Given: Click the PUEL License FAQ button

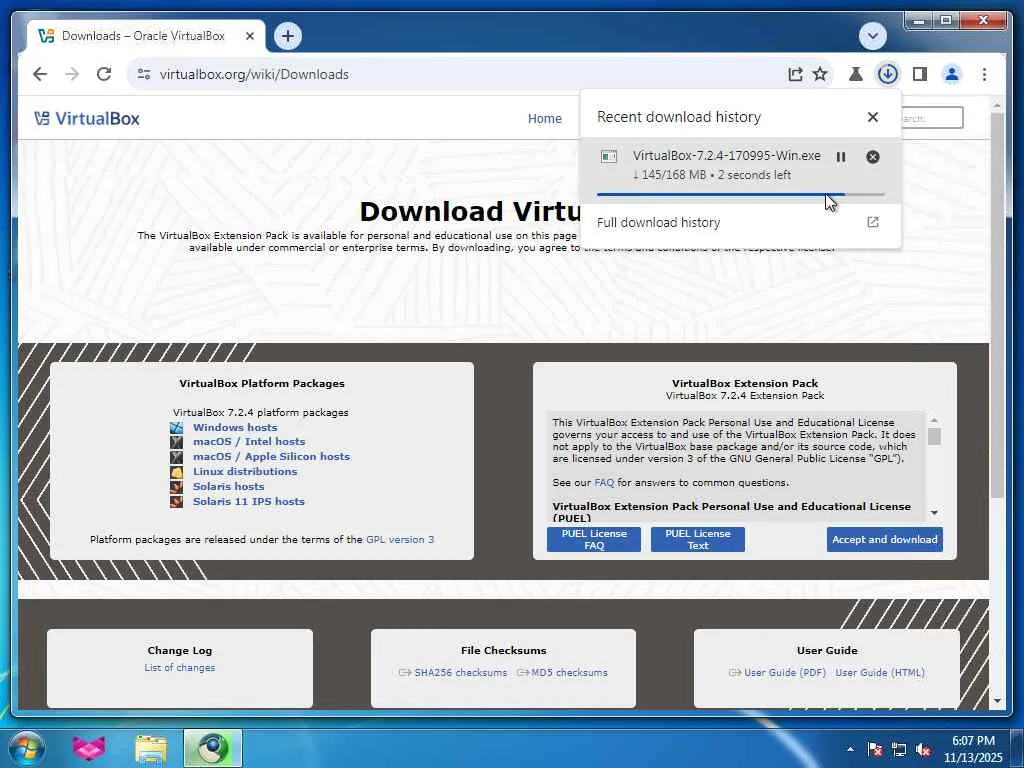Looking at the screenshot, I should (594, 539).
